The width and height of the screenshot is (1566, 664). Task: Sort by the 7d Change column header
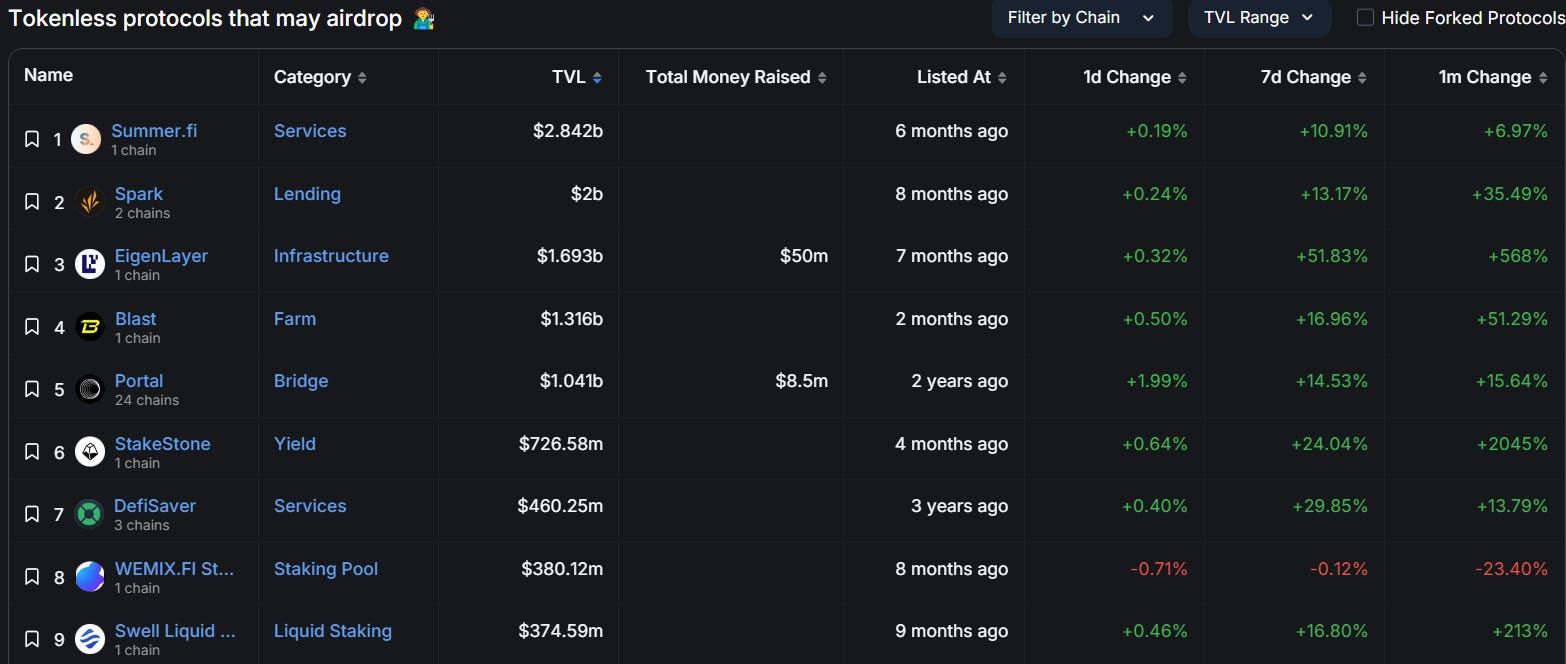pyautogui.click(x=1314, y=77)
